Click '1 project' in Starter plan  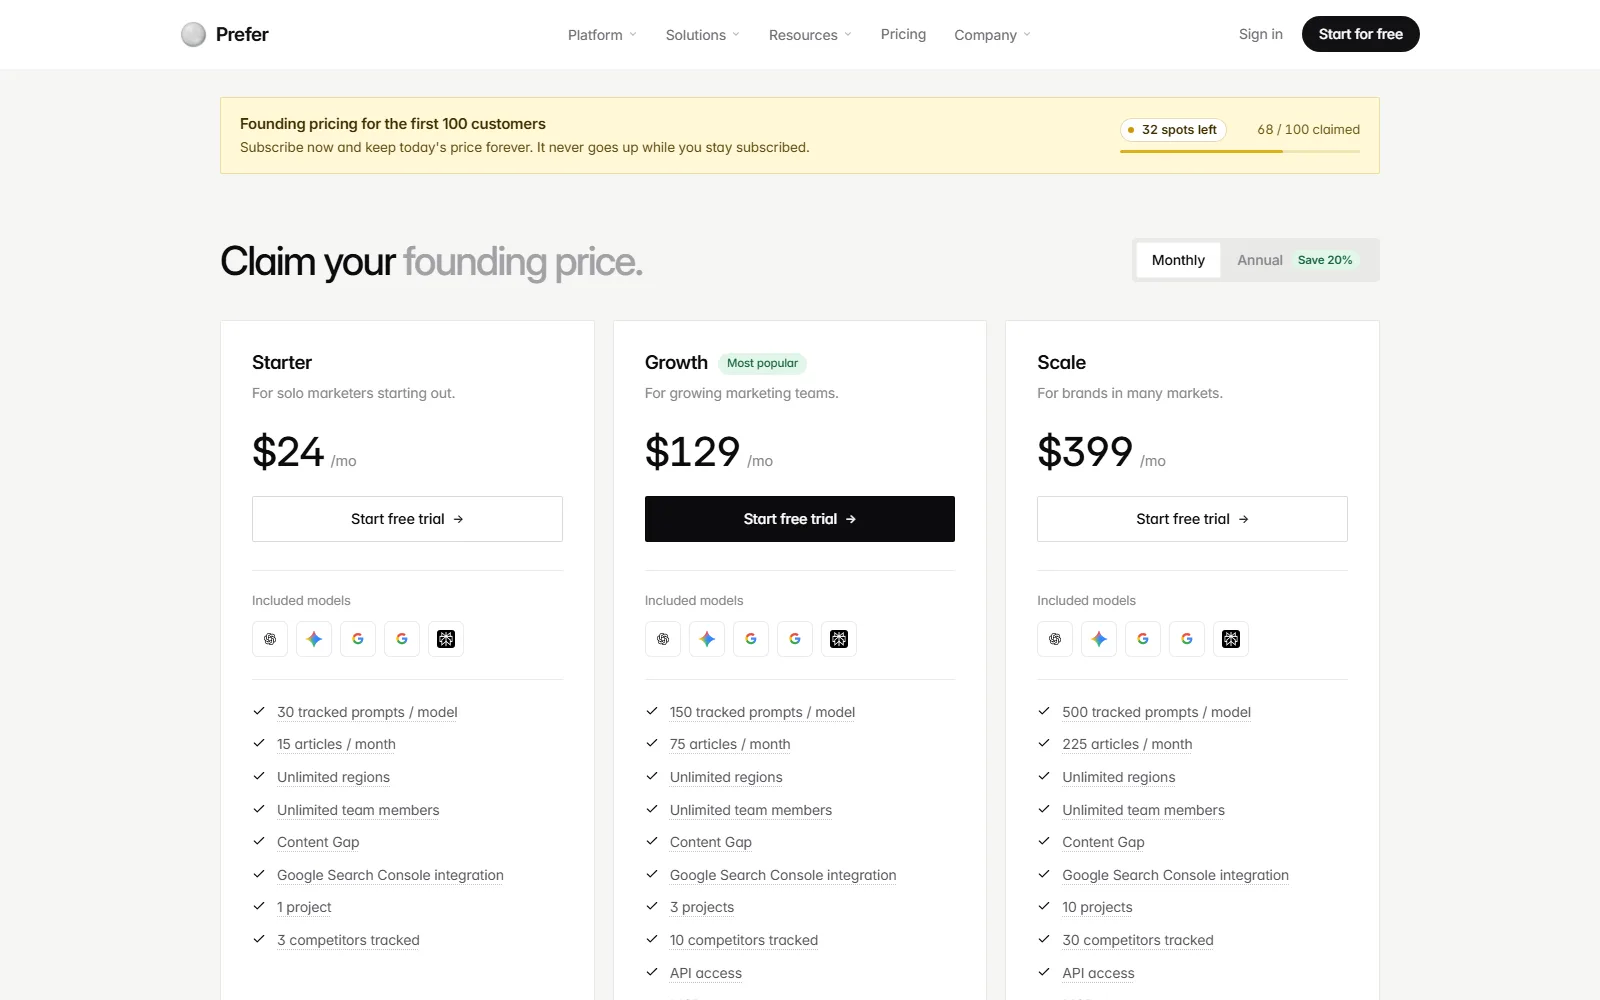(304, 907)
